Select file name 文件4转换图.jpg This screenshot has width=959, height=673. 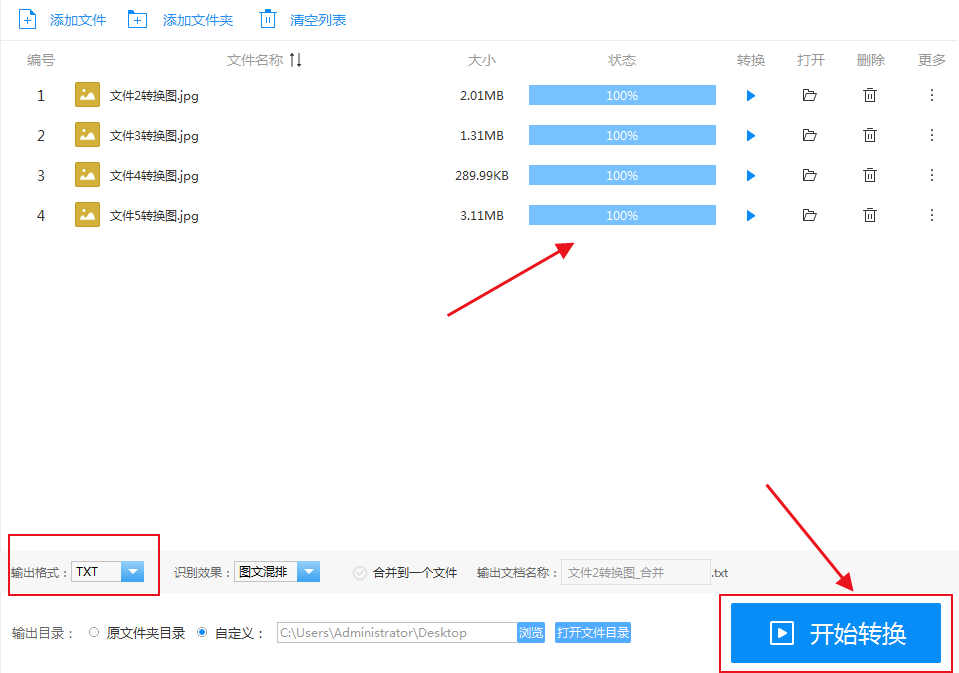pos(154,176)
